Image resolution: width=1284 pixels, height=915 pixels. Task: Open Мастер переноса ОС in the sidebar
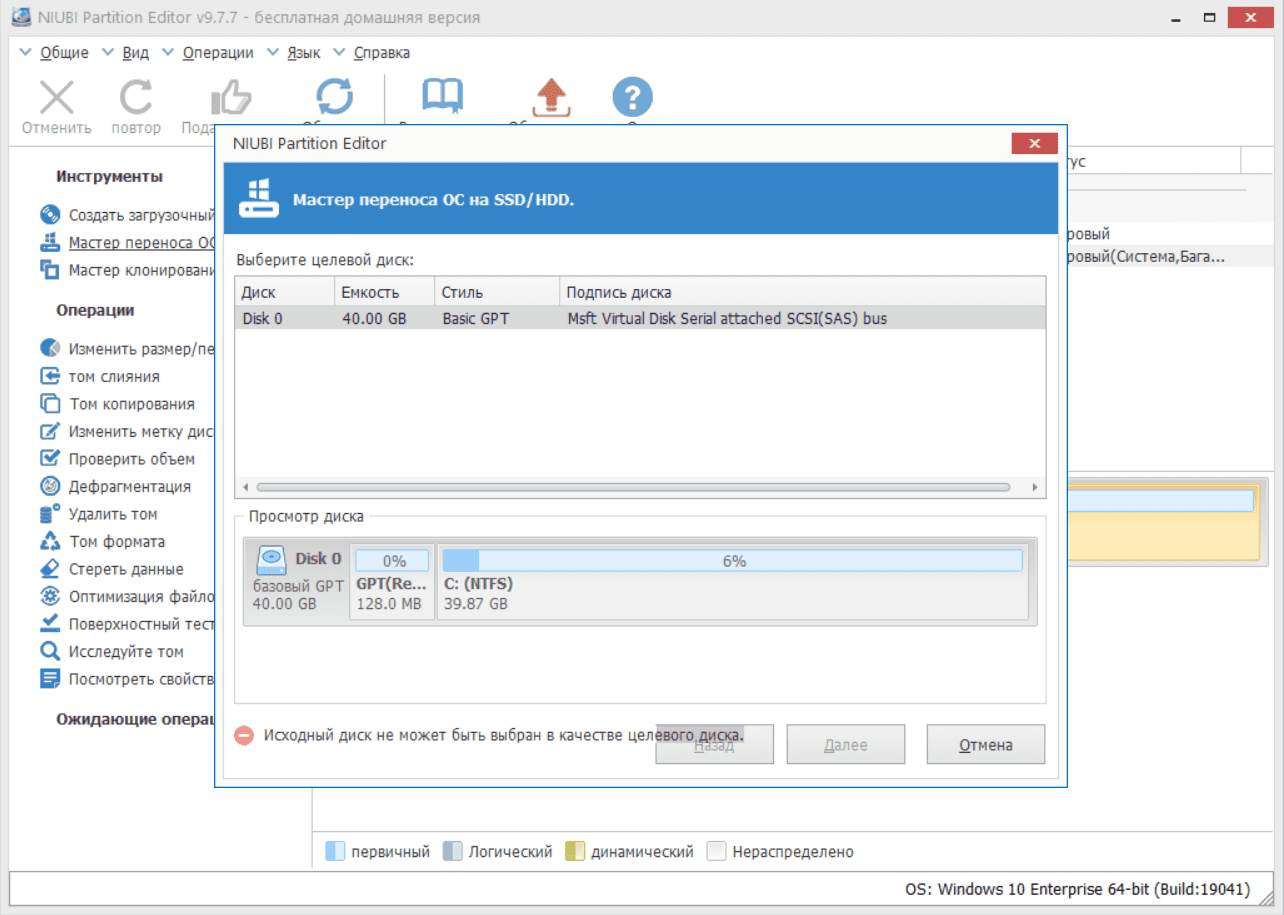[x=142, y=242]
